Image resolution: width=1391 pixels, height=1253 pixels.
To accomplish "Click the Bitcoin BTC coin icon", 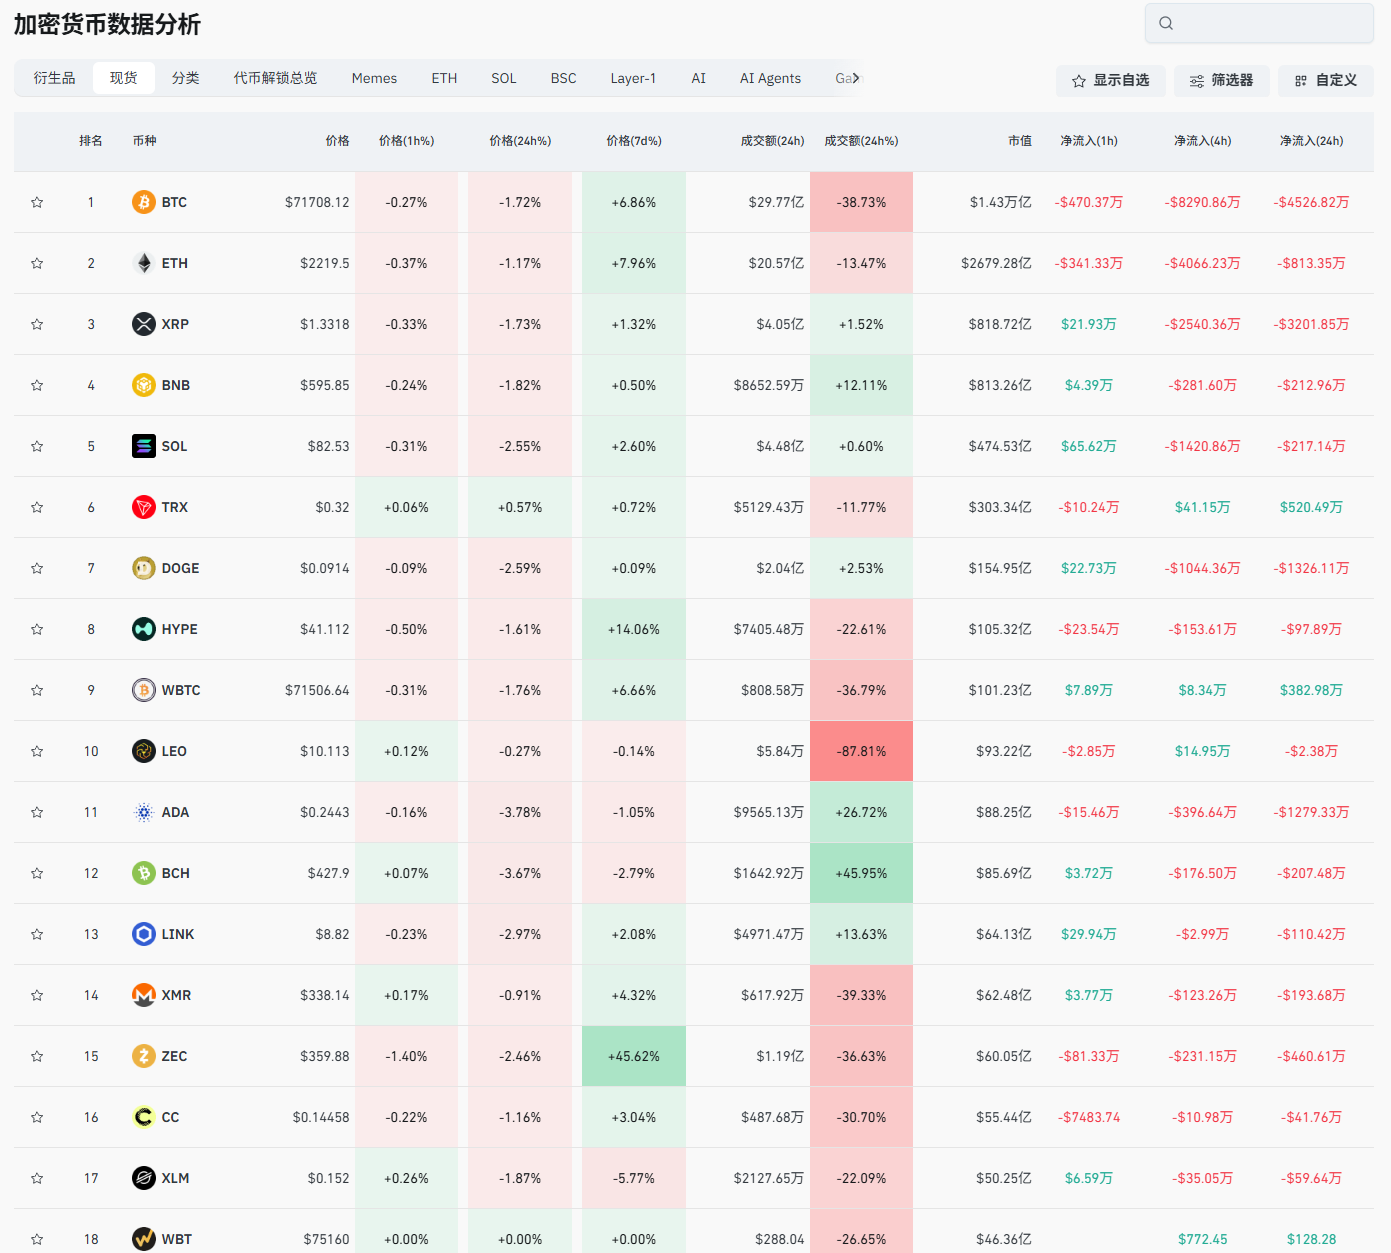I will (144, 202).
